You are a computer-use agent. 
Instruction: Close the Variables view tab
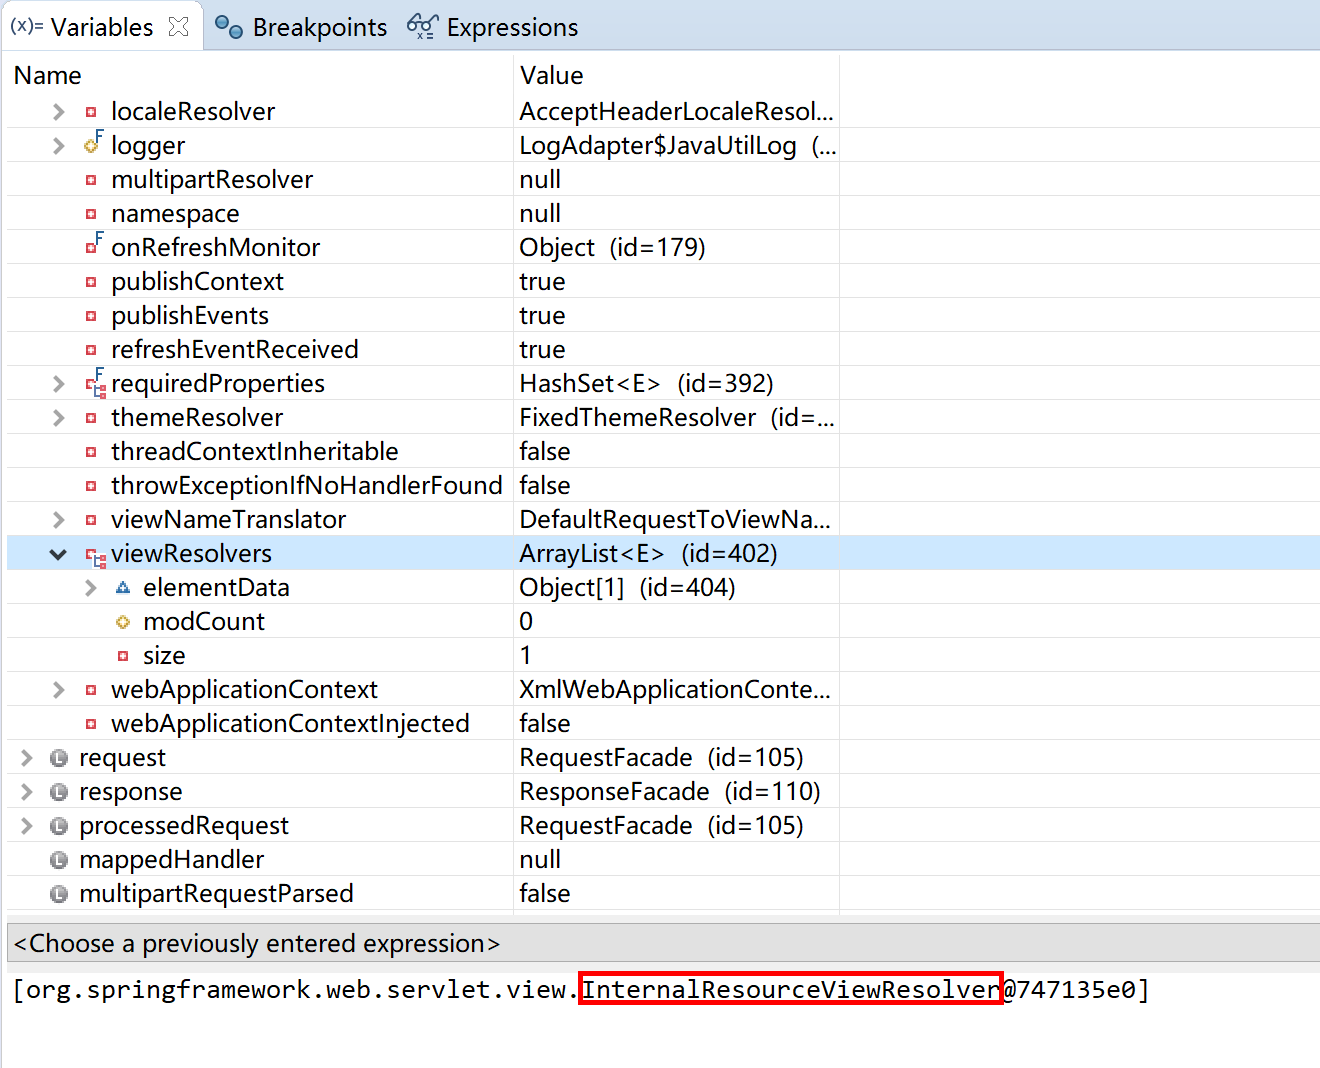click(178, 27)
